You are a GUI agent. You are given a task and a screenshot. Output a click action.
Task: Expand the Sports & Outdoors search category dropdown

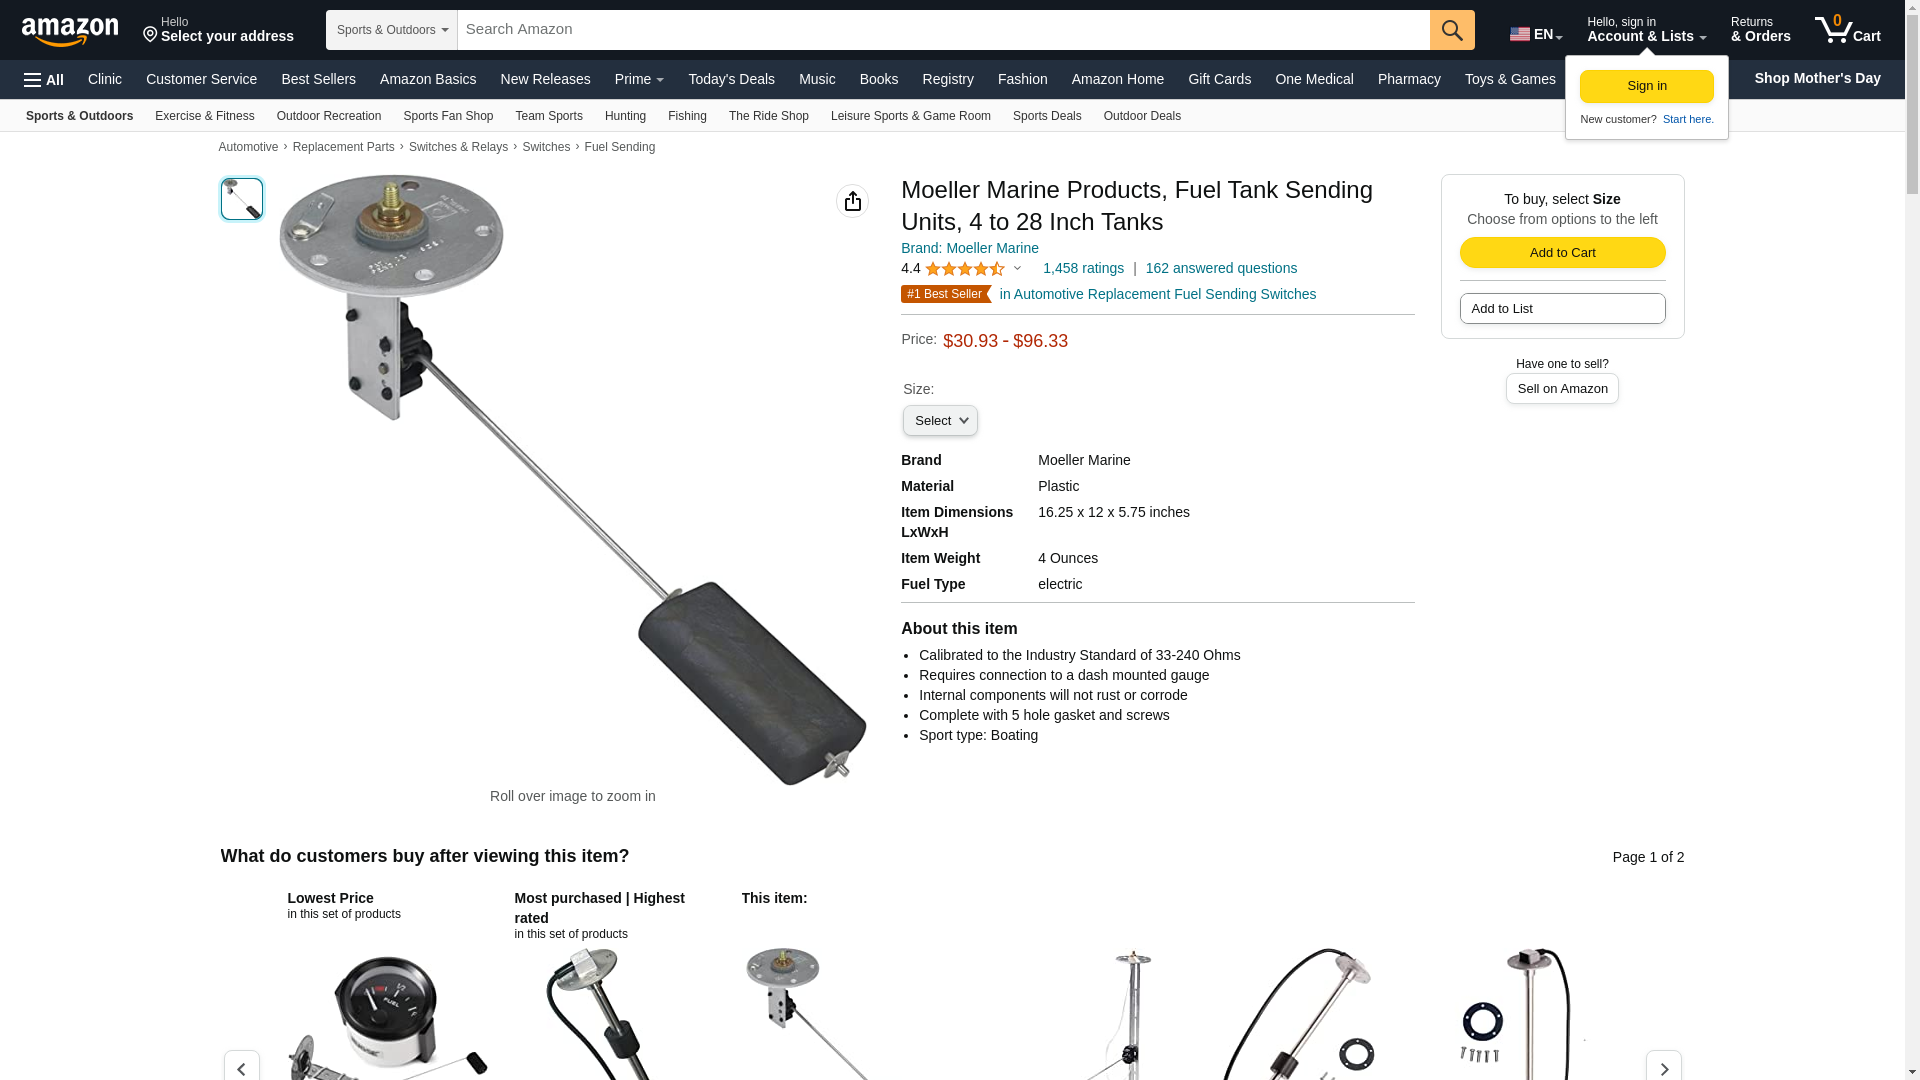(392, 30)
